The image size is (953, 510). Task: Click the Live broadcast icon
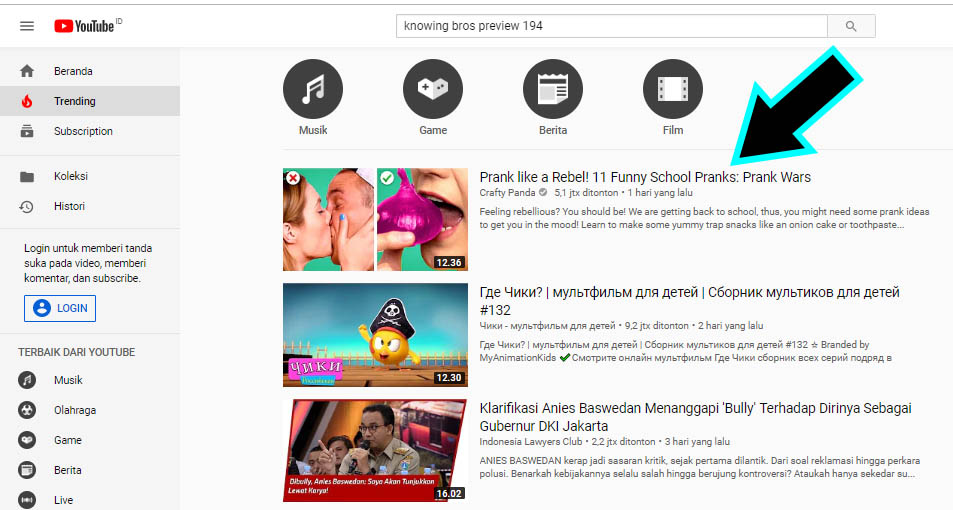(27, 500)
